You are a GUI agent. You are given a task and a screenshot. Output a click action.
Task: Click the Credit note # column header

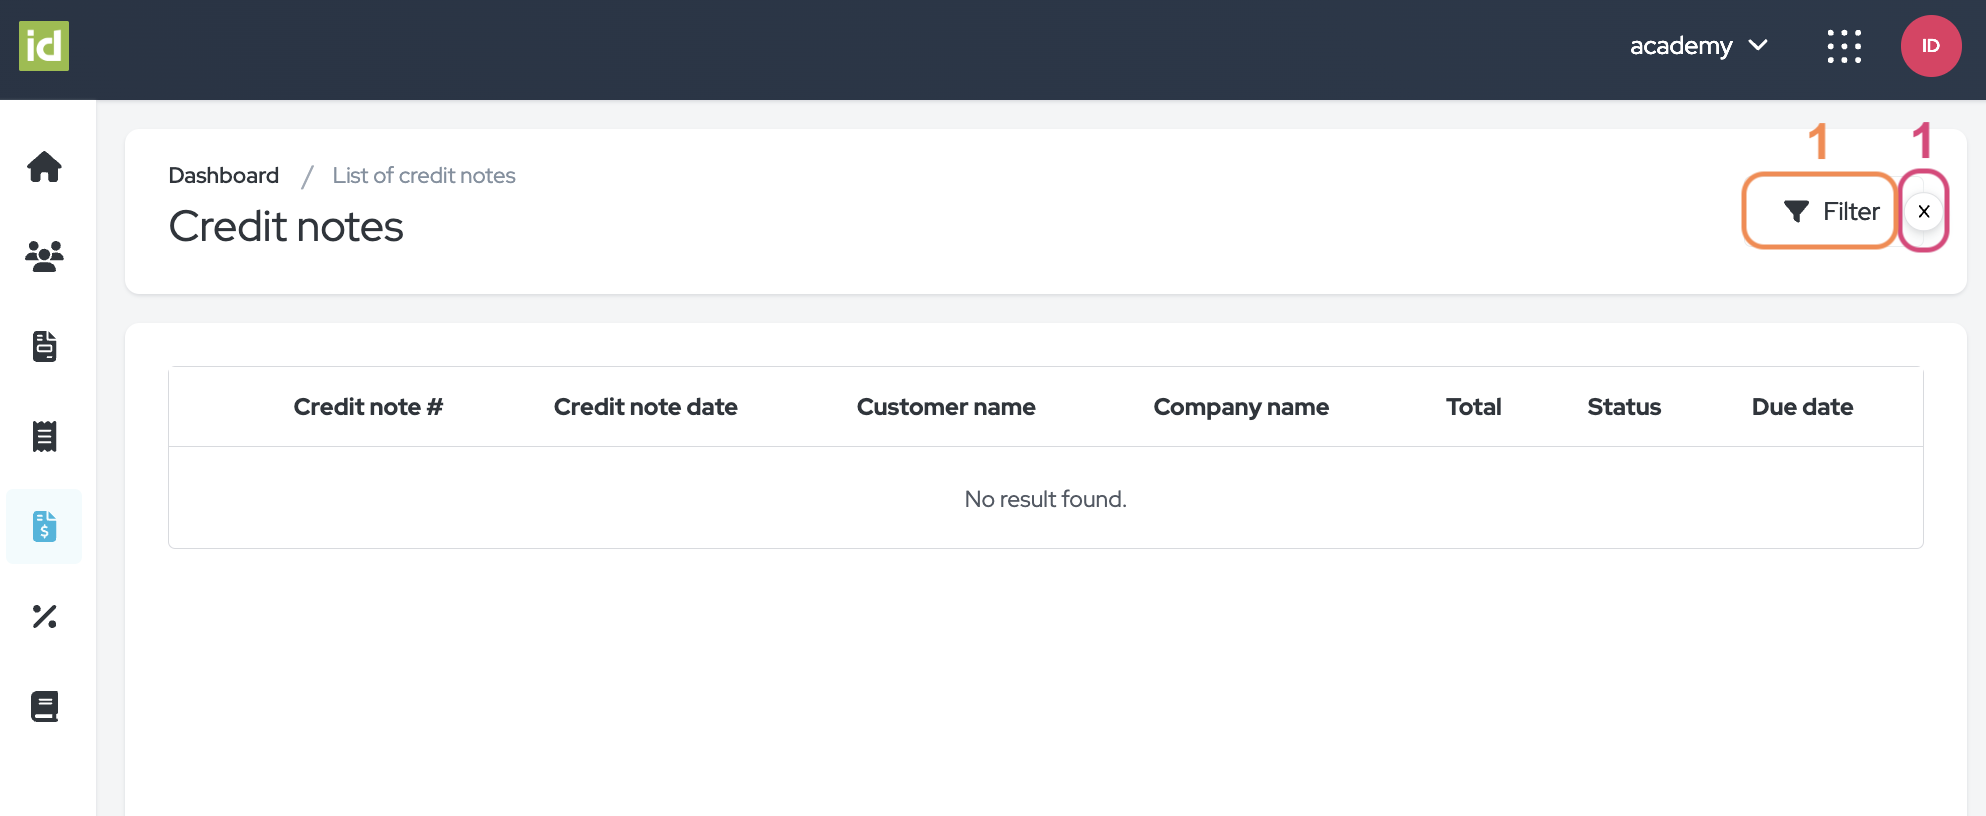click(x=368, y=407)
